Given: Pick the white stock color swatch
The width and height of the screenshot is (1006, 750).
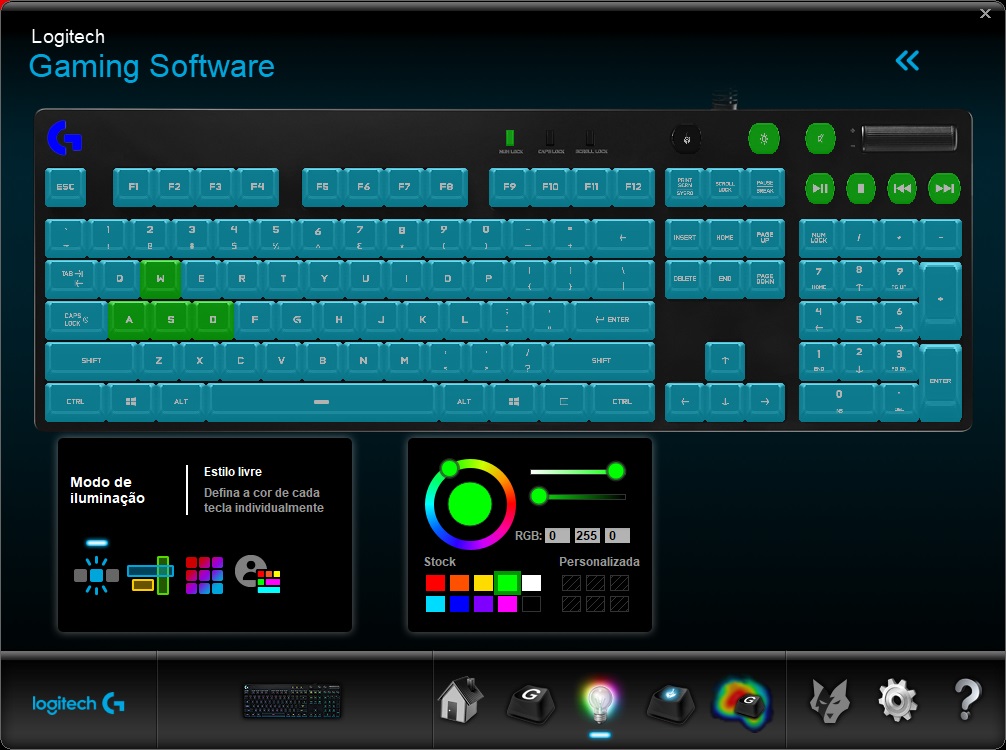Looking at the screenshot, I should pos(531,583).
